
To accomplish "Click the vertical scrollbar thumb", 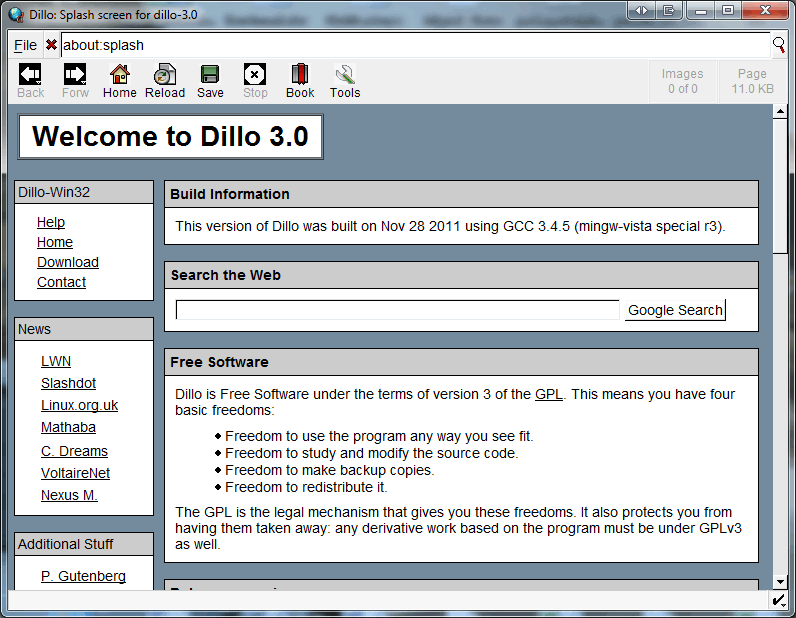I will point(780,185).
